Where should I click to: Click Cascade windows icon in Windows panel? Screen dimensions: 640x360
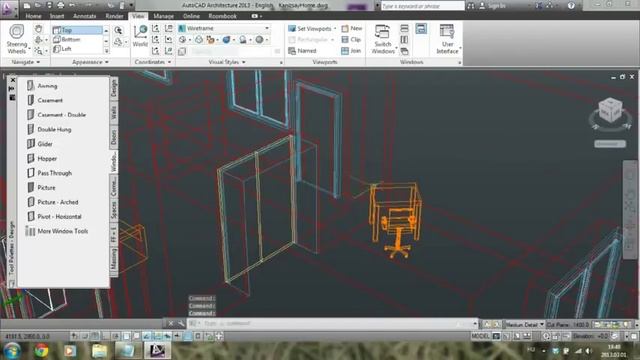pyautogui.click(x=404, y=51)
